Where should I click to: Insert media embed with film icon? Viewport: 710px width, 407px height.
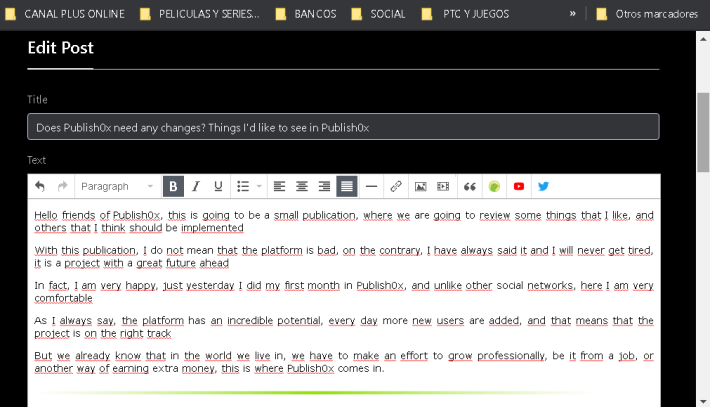click(x=443, y=186)
